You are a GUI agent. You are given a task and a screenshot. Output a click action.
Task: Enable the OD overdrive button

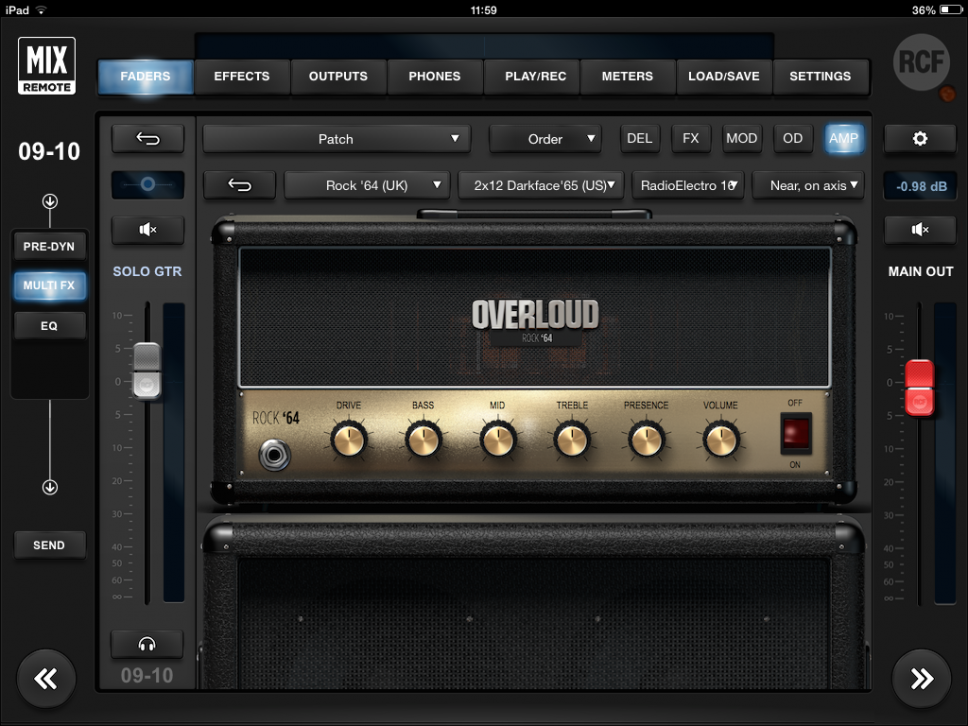[x=792, y=139]
